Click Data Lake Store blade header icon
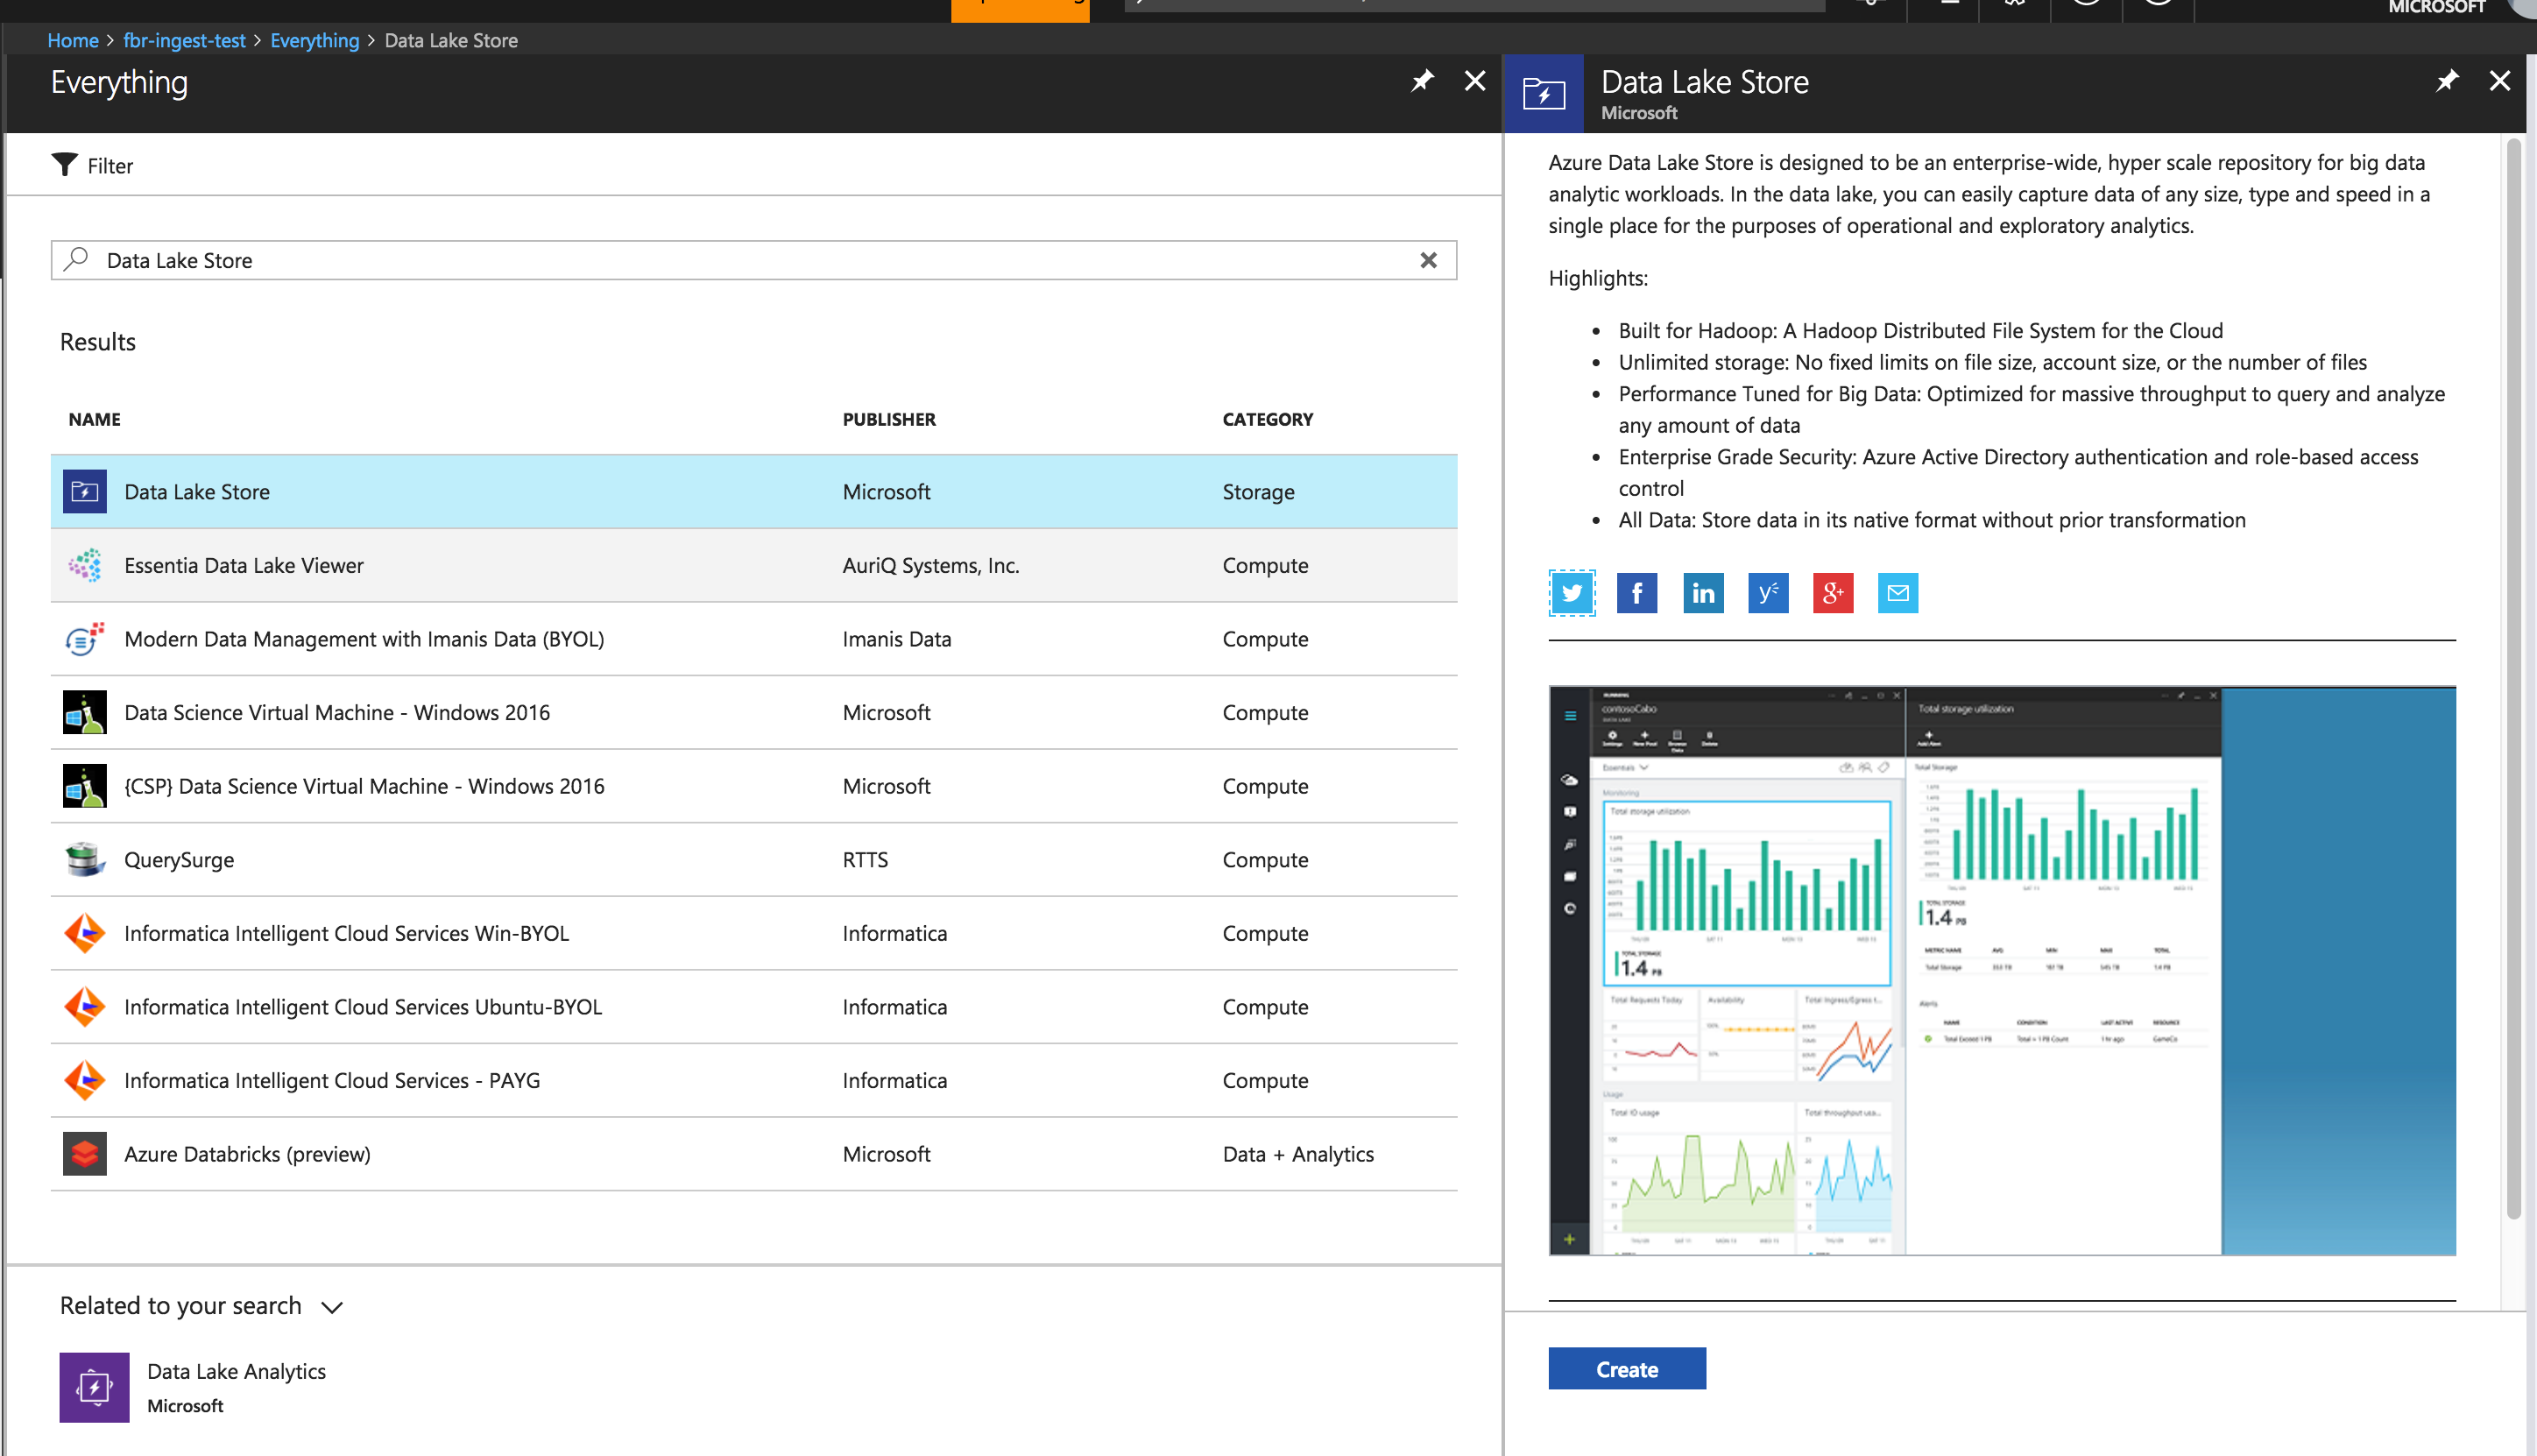This screenshot has height=1456, width=2537. click(x=1544, y=94)
